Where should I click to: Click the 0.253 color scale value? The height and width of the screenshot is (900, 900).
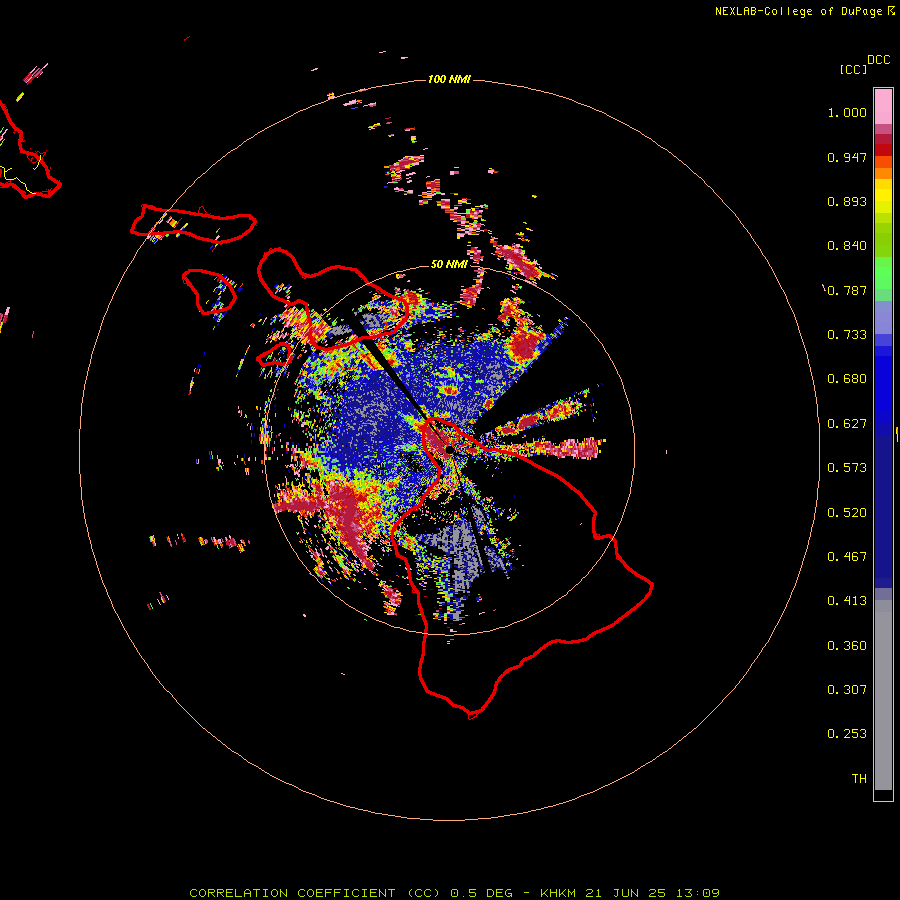coord(847,734)
